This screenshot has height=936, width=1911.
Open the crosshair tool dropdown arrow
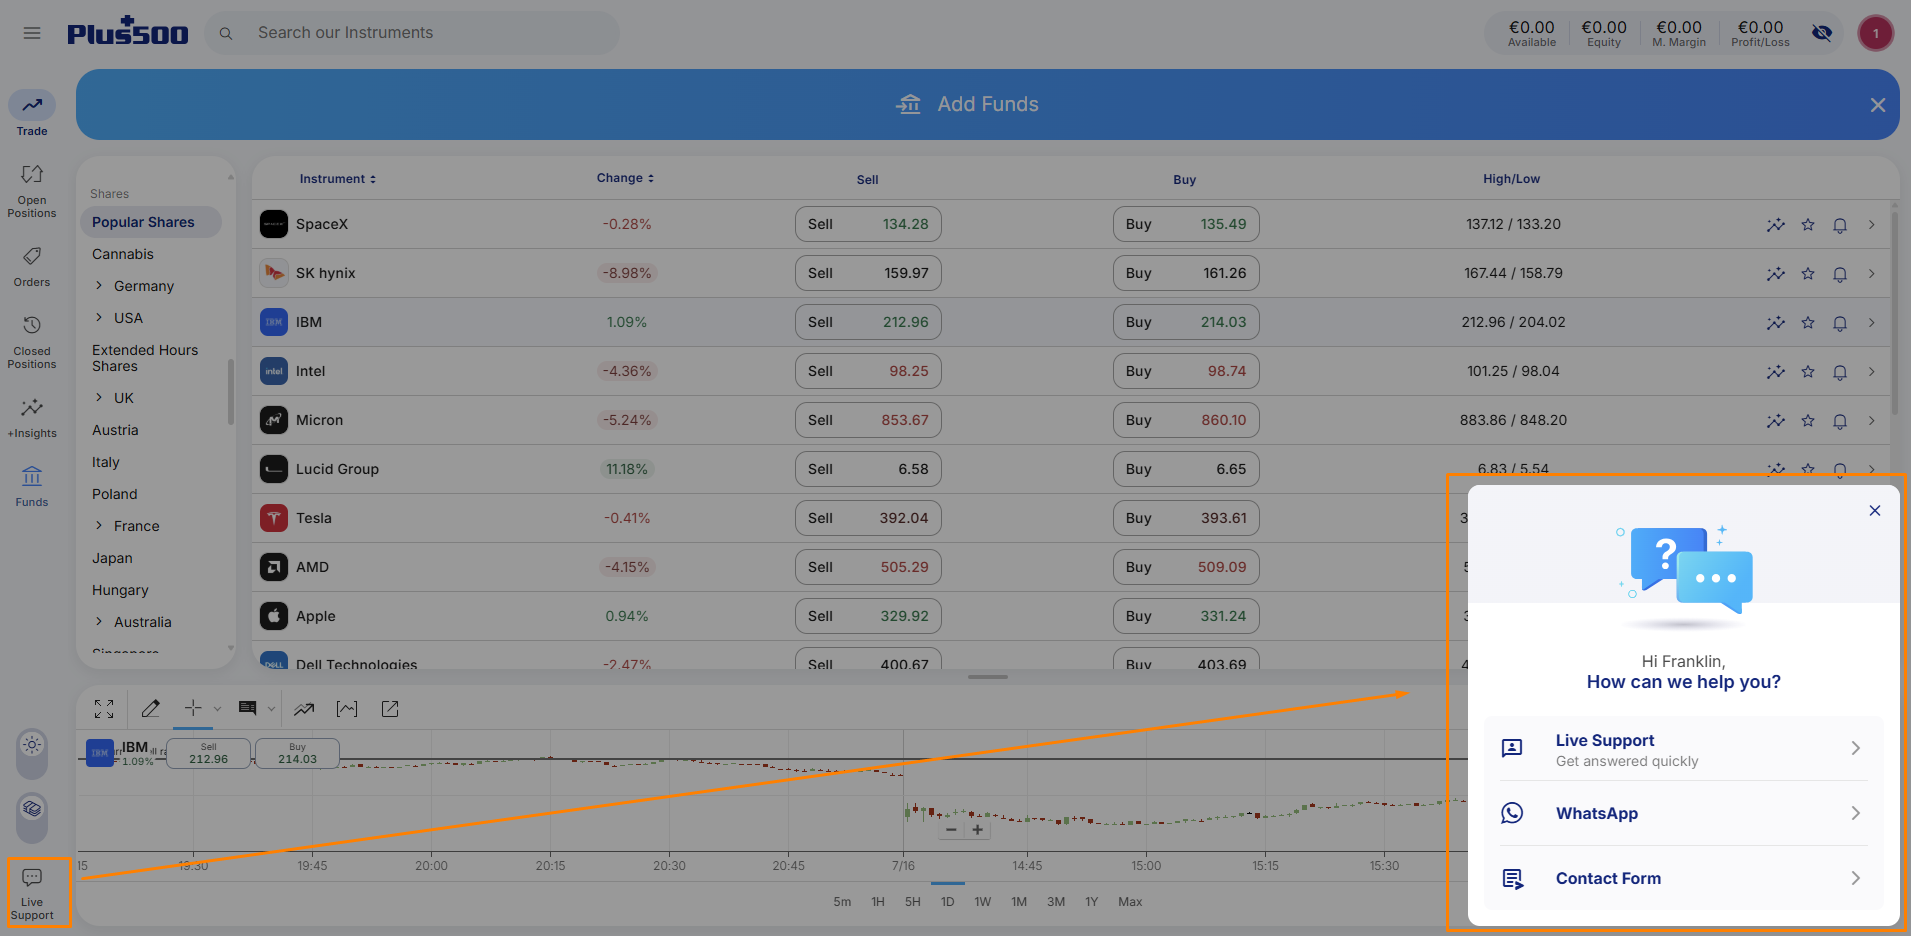pos(217,709)
